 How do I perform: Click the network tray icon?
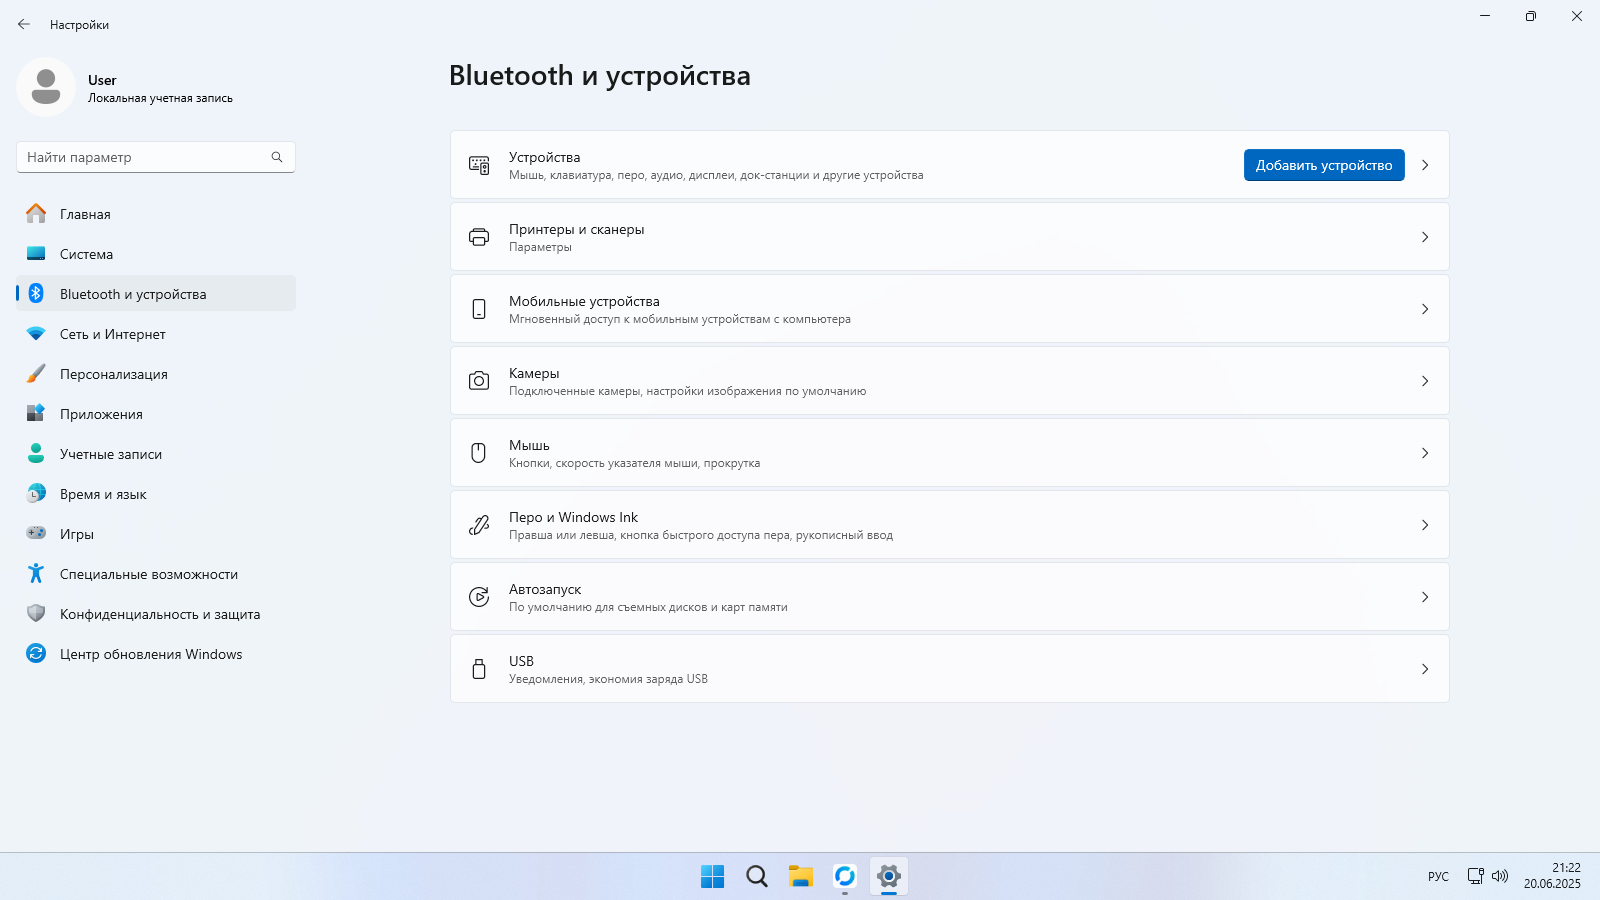click(1475, 876)
